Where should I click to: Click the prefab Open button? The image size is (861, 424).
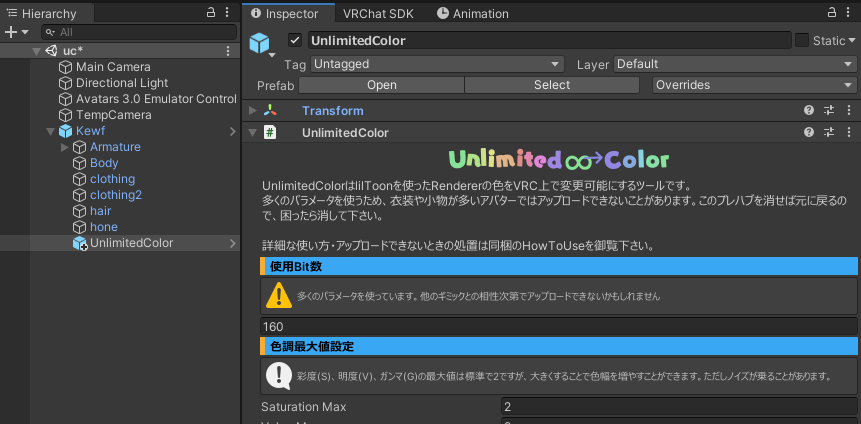pyautogui.click(x=382, y=85)
